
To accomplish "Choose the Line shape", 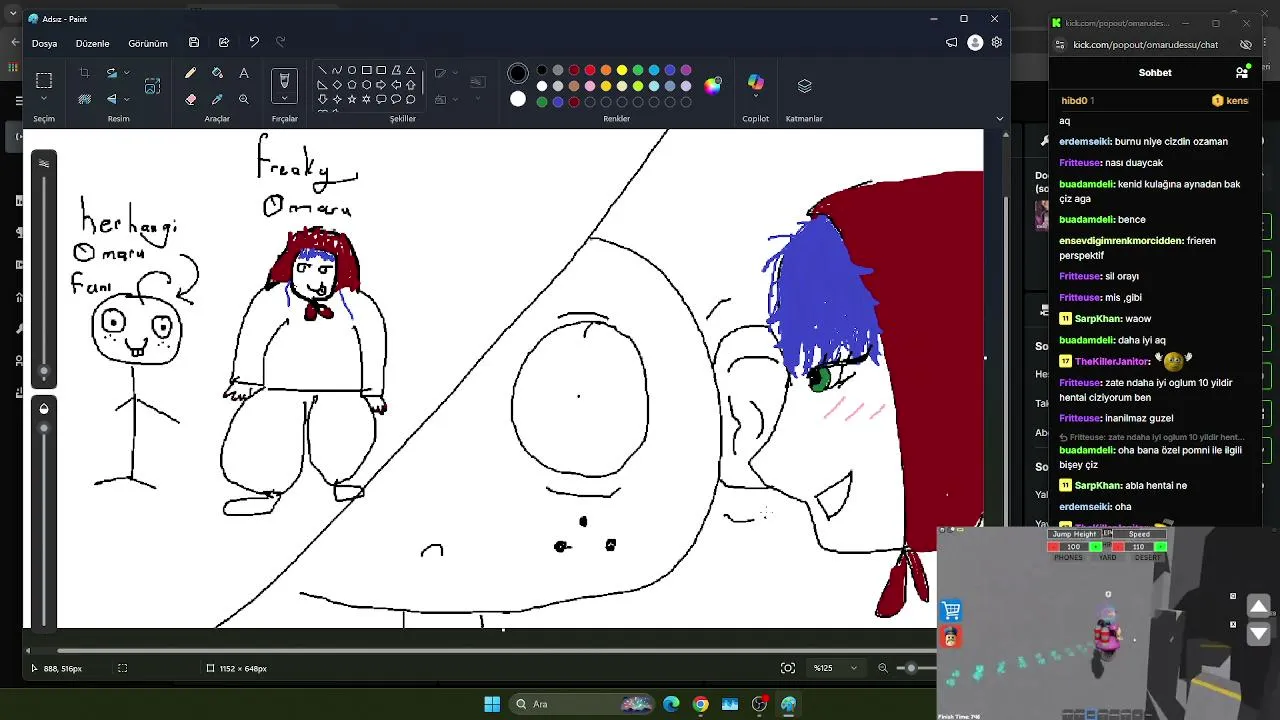I will (x=322, y=70).
